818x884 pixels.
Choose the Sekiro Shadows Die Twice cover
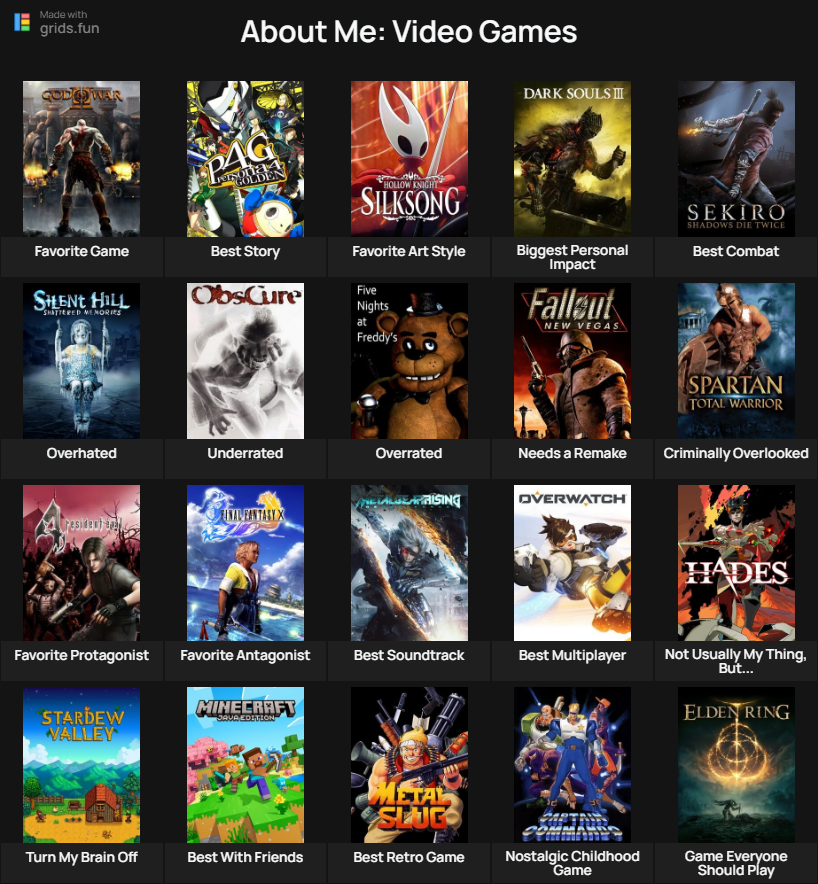click(736, 158)
